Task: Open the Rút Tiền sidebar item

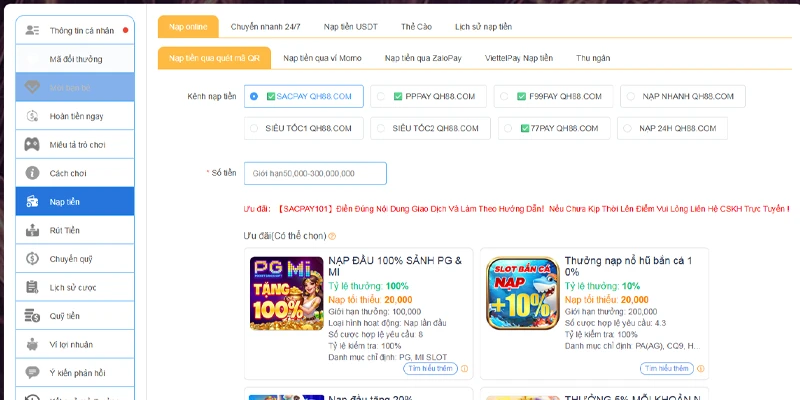Action: pyautogui.click(x=75, y=230)
